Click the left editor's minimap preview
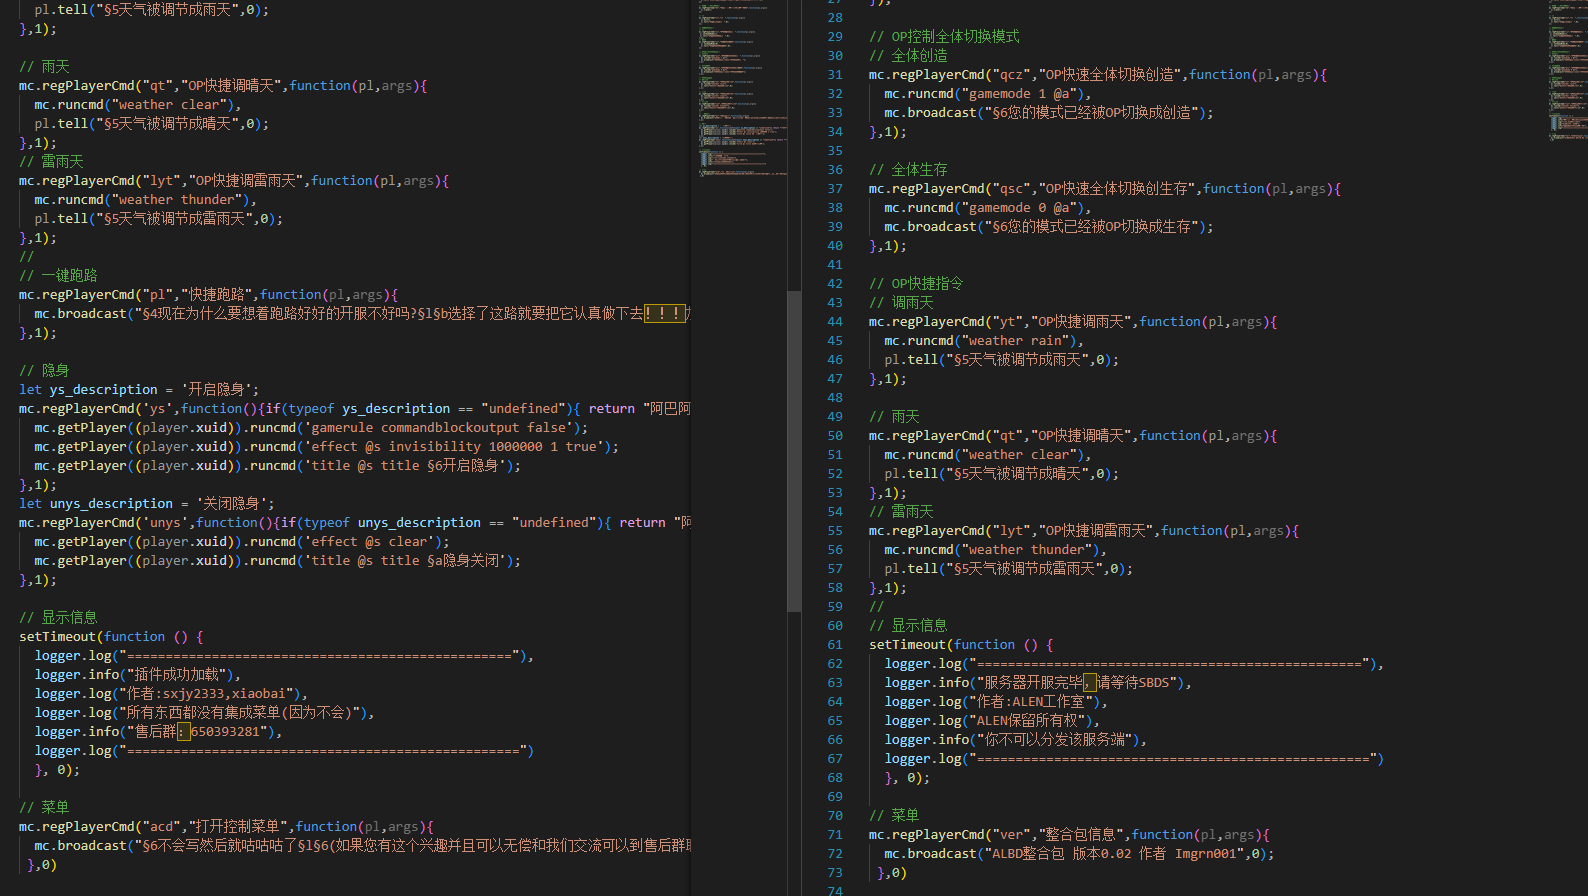The image size is (1588, 896). click(x=743, y=90)
